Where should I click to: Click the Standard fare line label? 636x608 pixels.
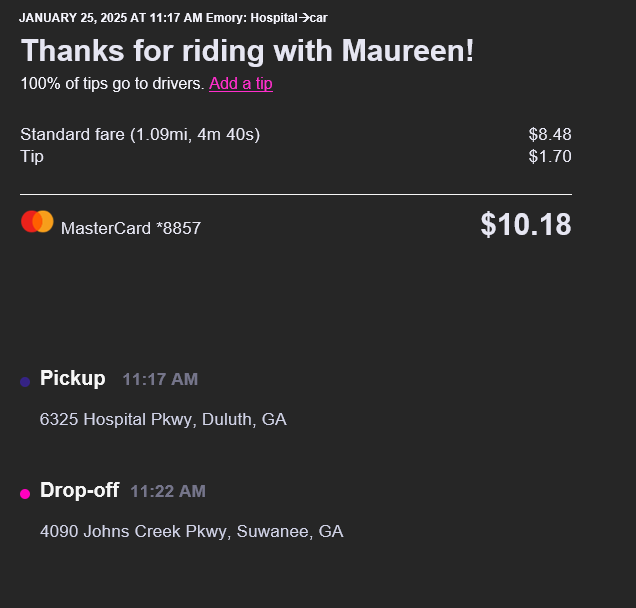click(140, 134)
